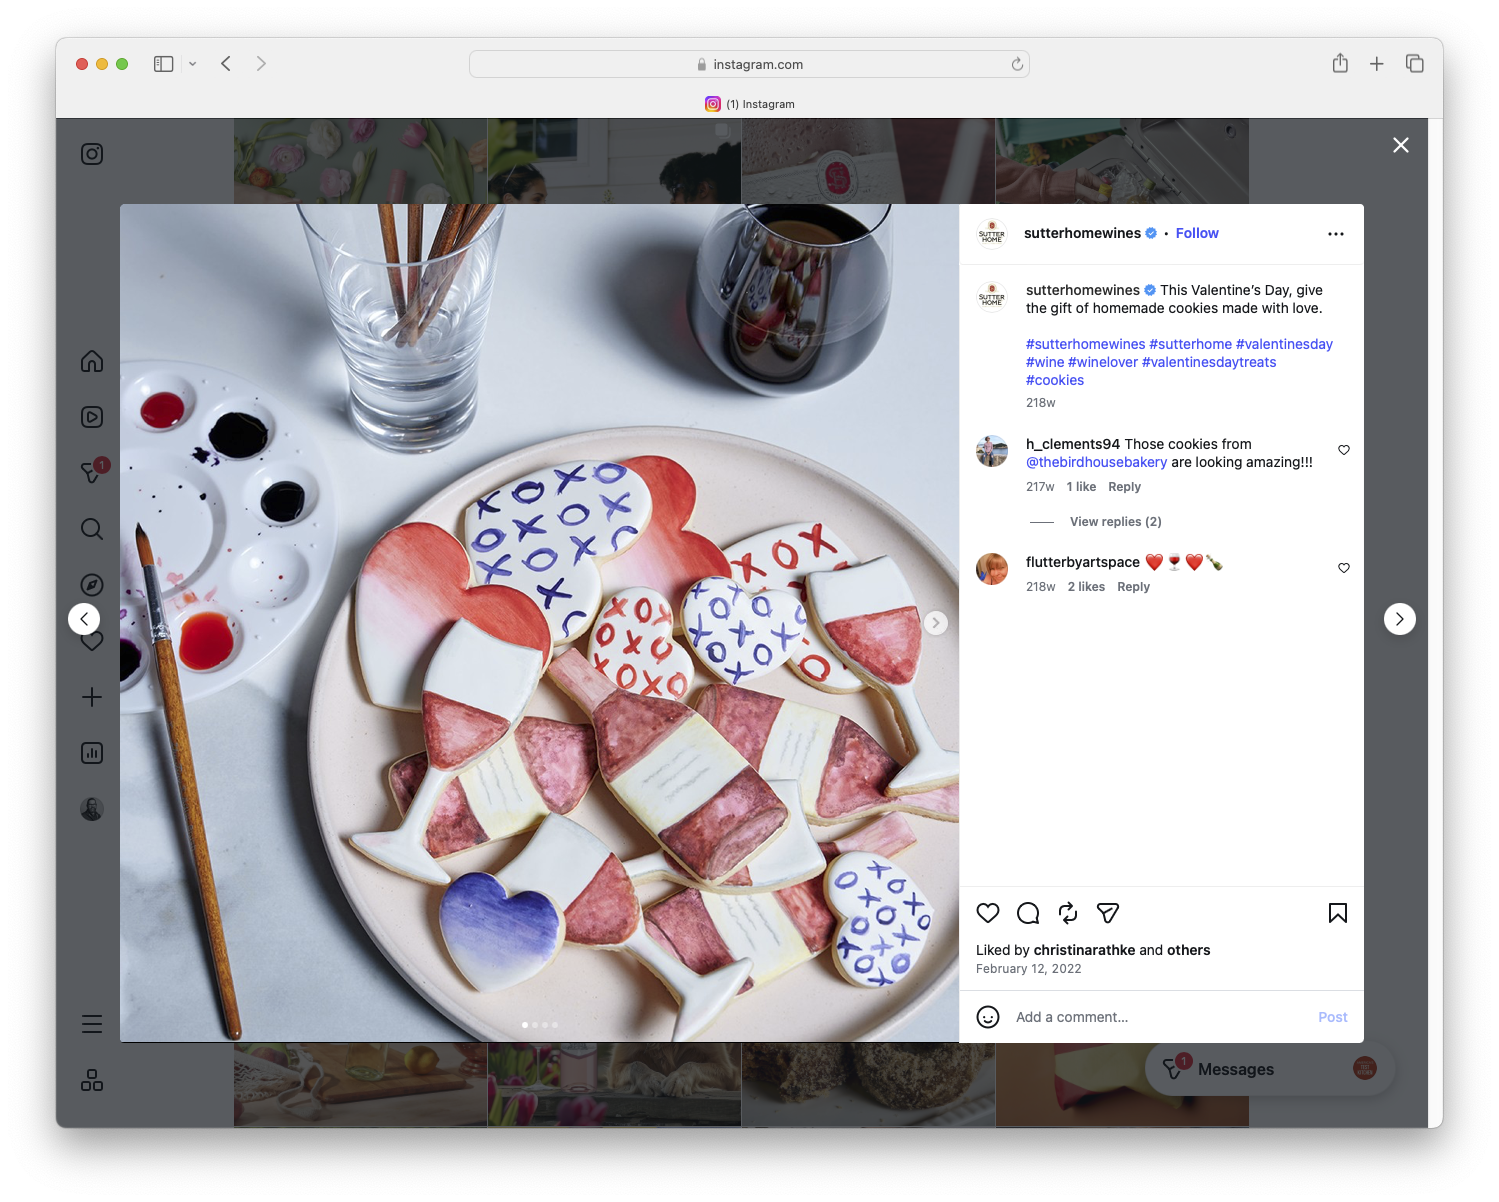Open the emoji picker for commenting
1499x1202 pixels.
988,1016
